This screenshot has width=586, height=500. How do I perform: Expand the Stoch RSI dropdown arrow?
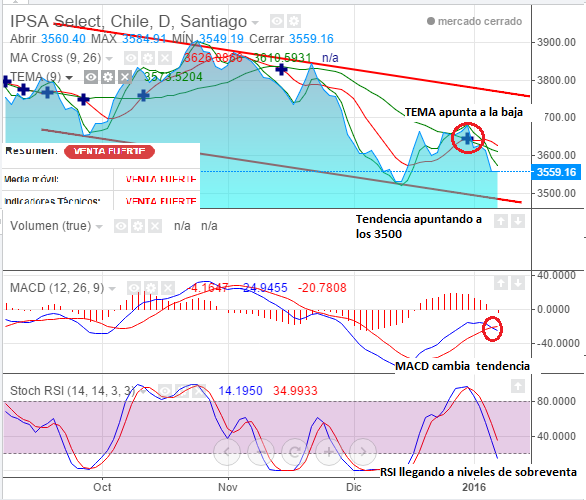[143, 392]
